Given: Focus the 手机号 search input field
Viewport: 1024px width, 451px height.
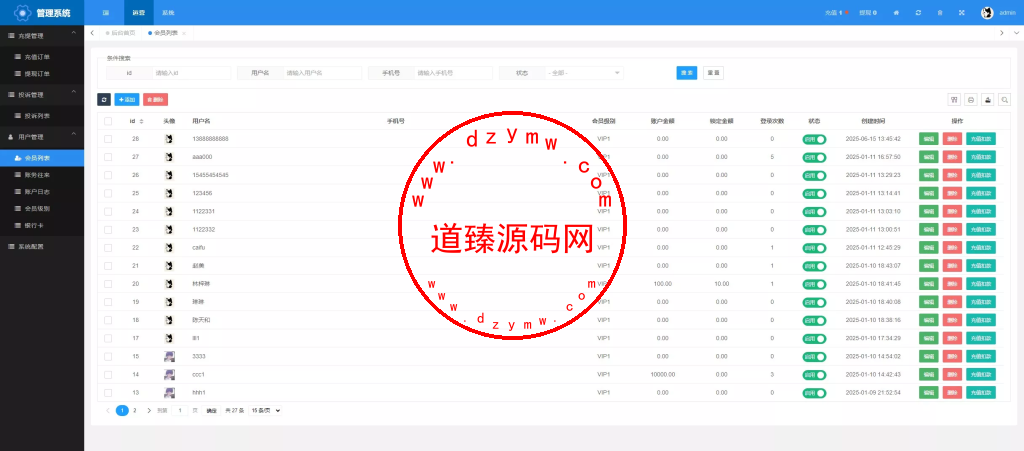Looking at the screenshot, I should pyautogui.click(x=453, y=73).
